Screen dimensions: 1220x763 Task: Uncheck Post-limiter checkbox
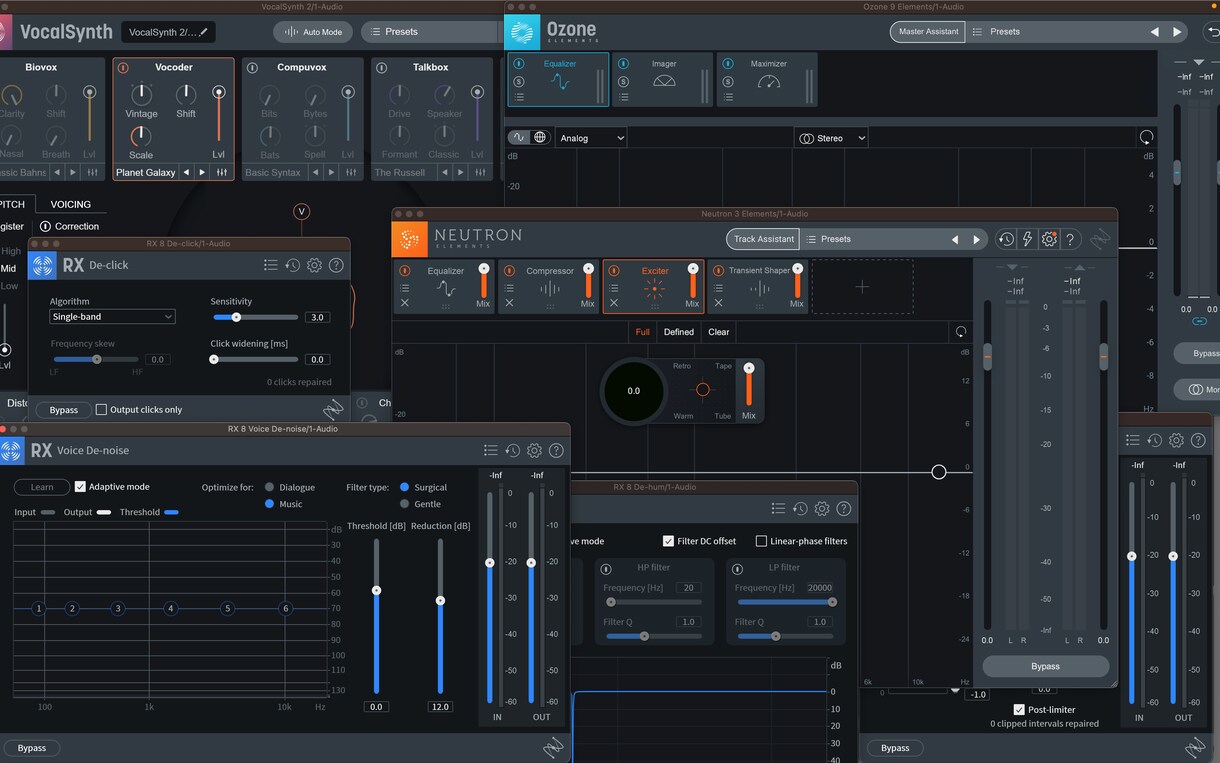click(1019, 710)
